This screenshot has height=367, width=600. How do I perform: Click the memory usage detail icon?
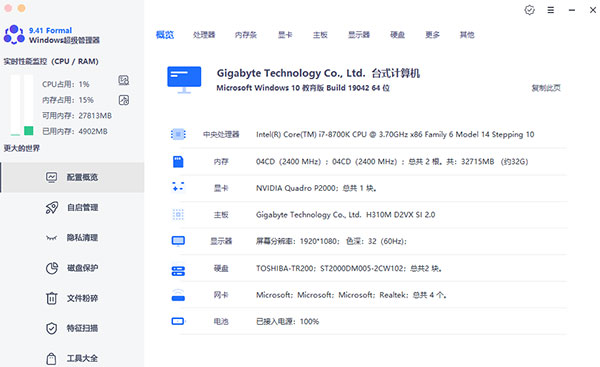[124, 100]
